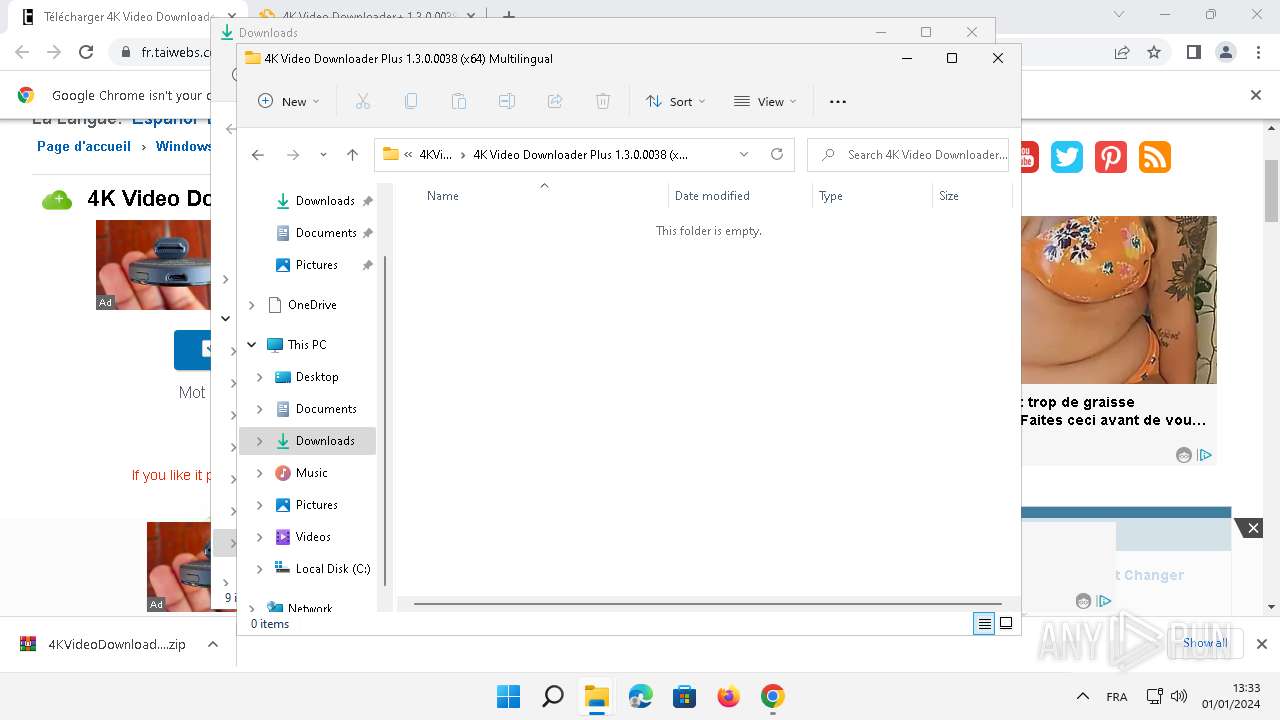Launch Microsoft Edge from taskbar
The height and width of the screenshot is (720, 1280).
641,696
